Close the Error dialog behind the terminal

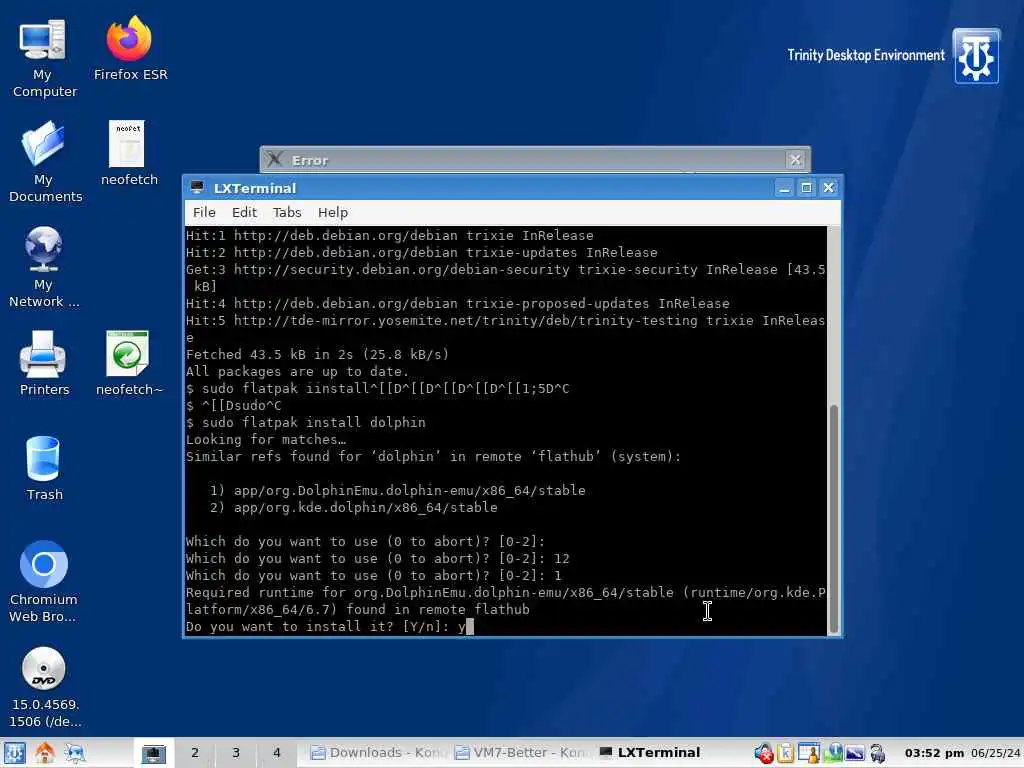pyautogui.click(x=795, y=160)
